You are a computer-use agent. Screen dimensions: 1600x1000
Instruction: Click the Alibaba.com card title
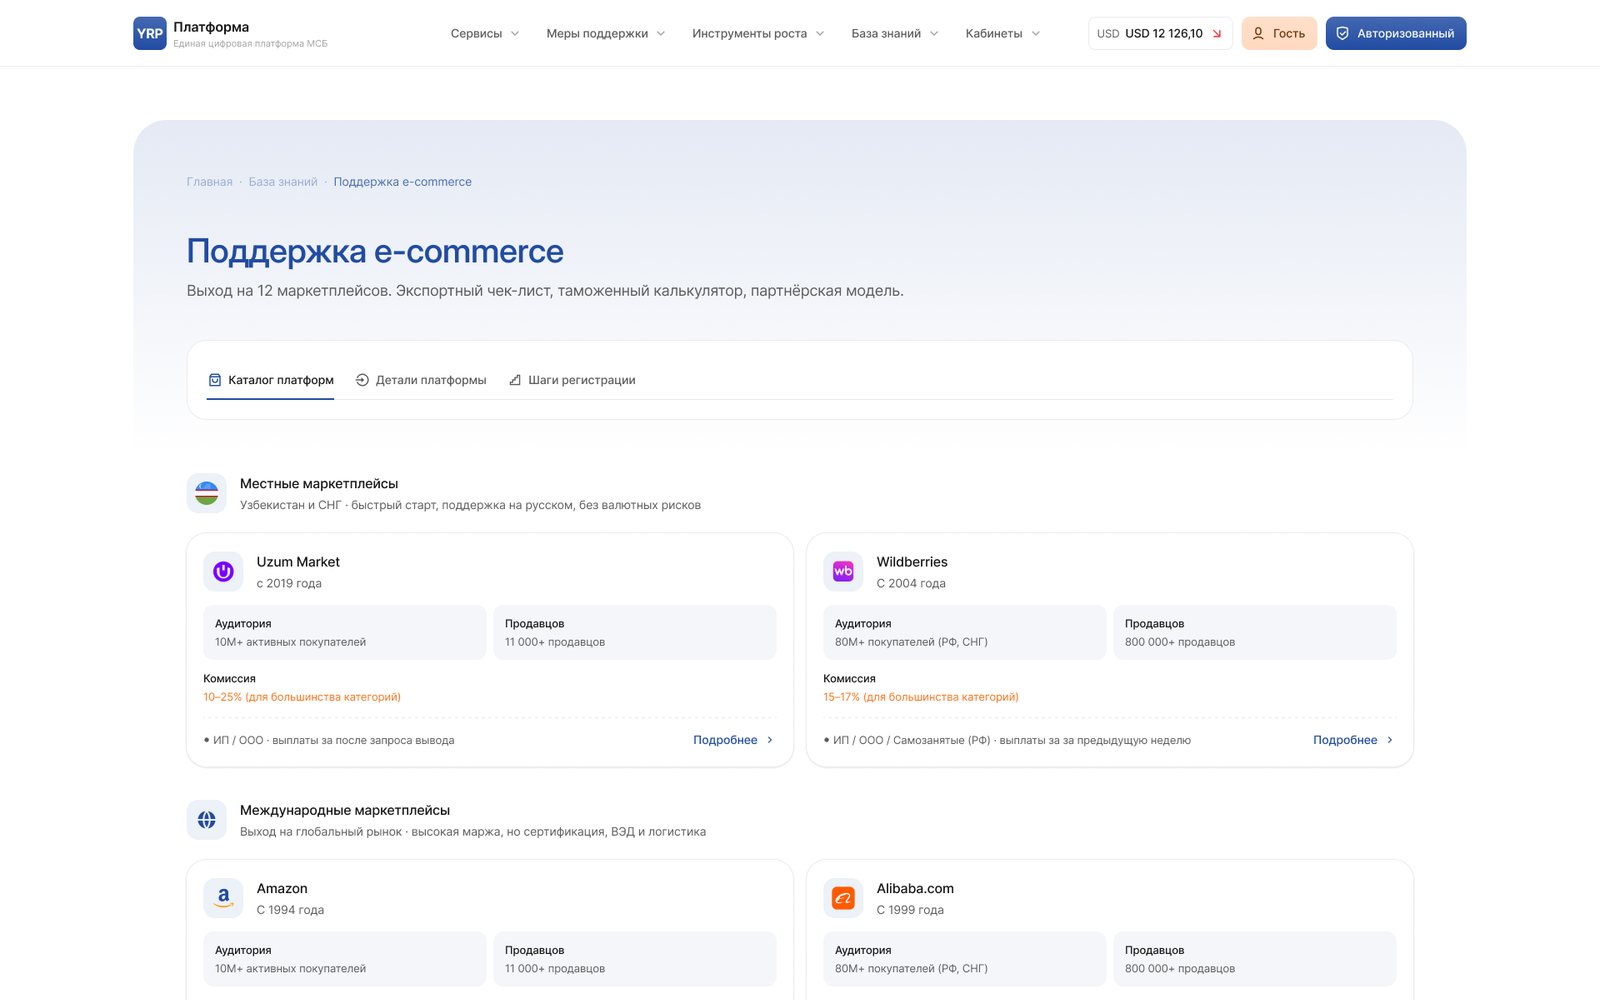tap(915, 889)
